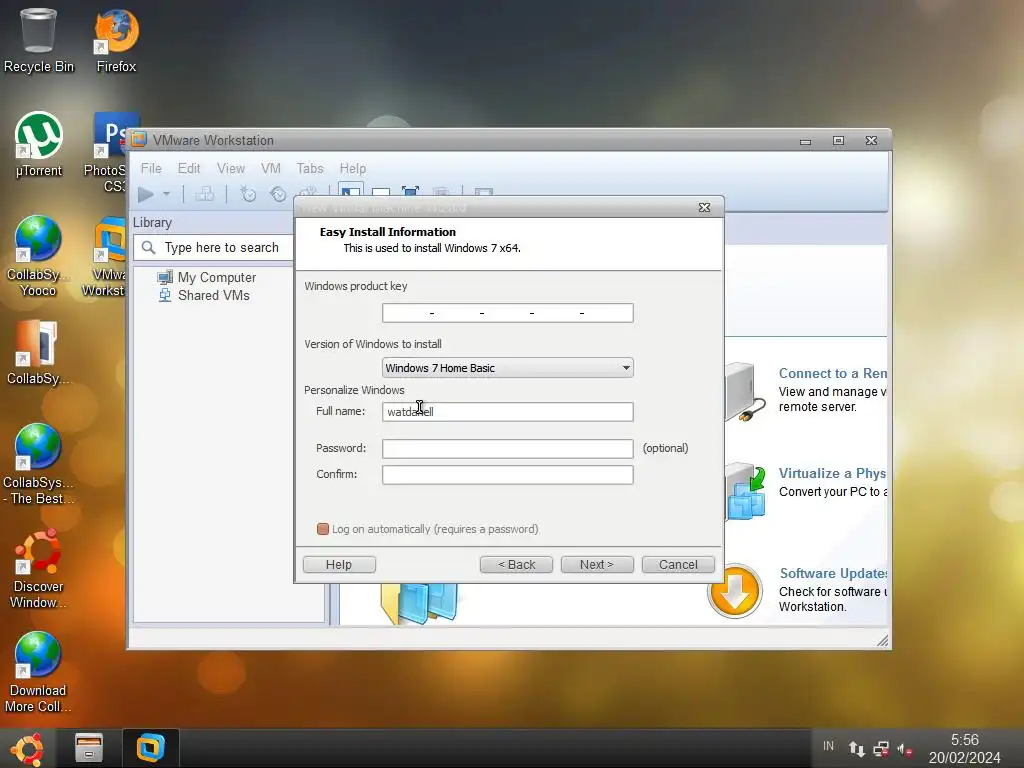Viewport: 1024px width, 768px height.
Task: Close the wizard dialog with X
Action: coord(704,207)
